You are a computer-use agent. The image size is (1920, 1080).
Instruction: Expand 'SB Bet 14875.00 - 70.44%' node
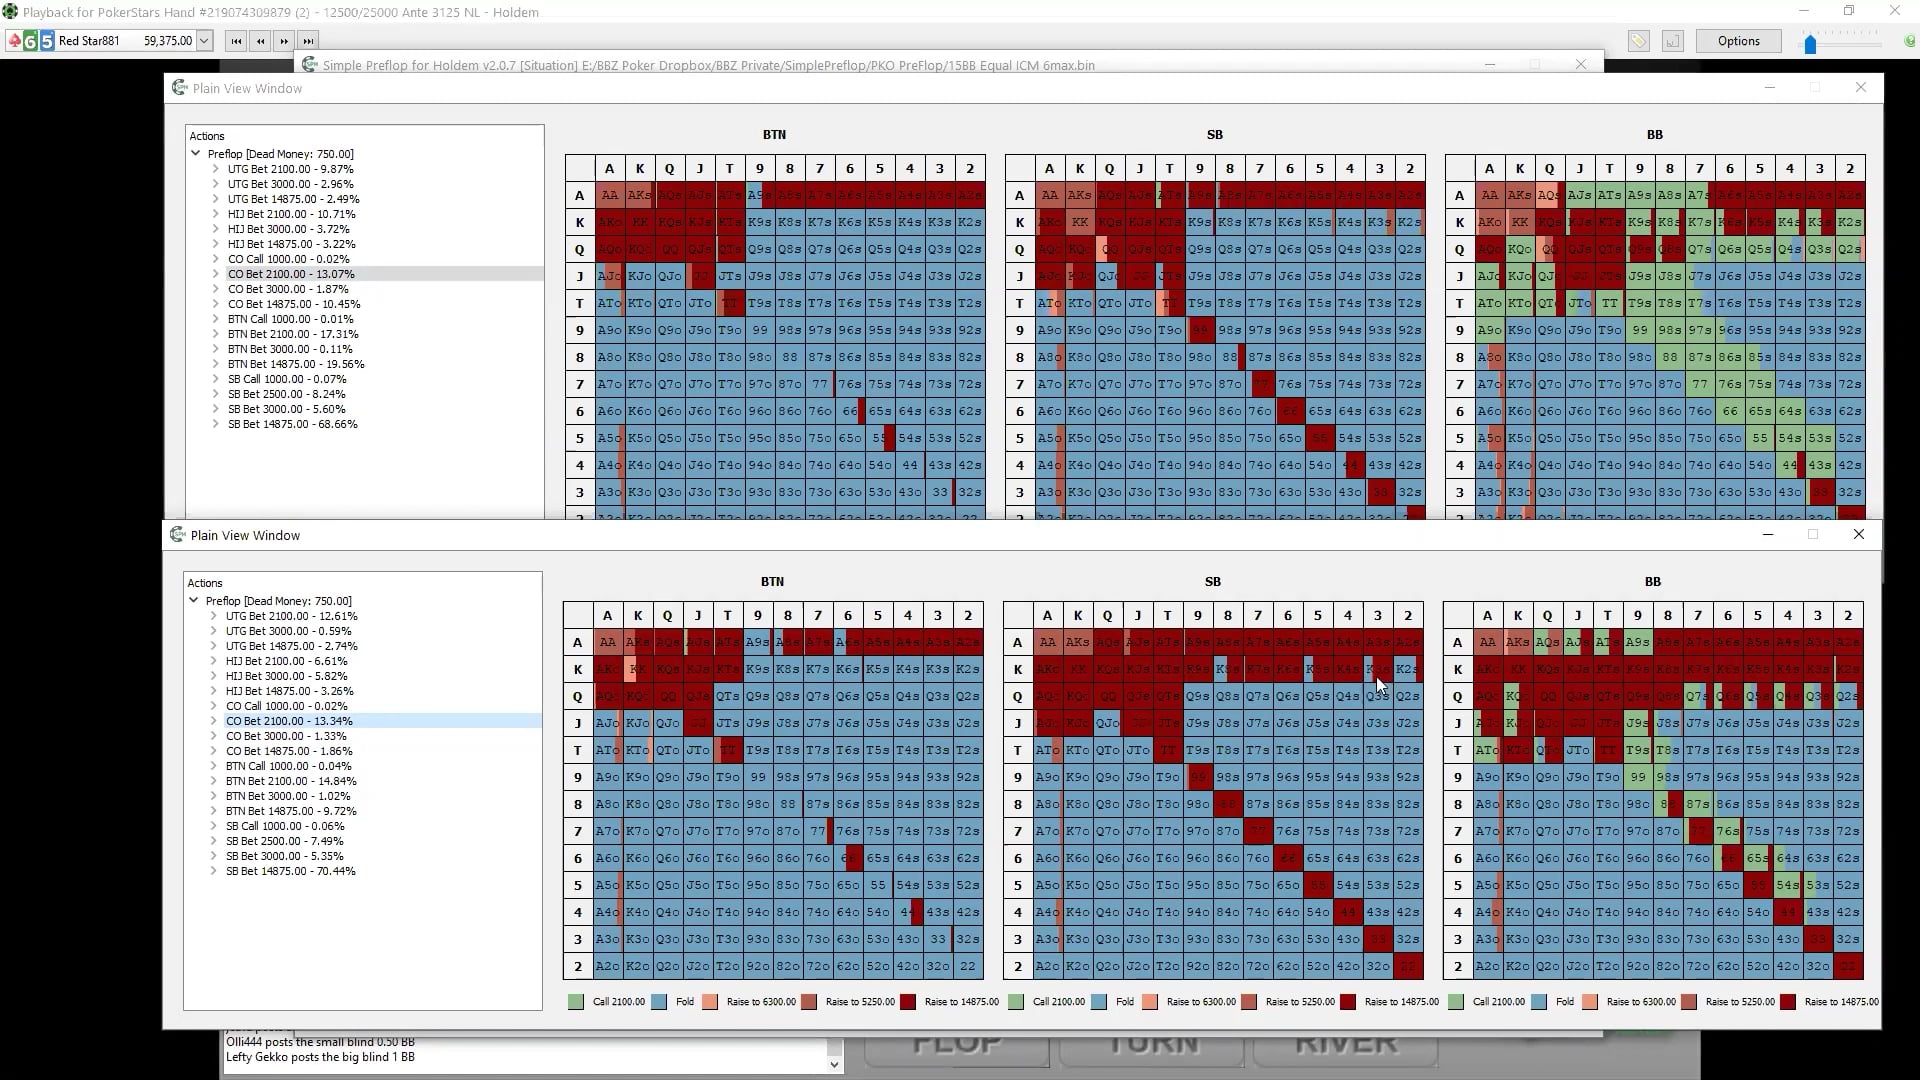(x=214, y=871)
